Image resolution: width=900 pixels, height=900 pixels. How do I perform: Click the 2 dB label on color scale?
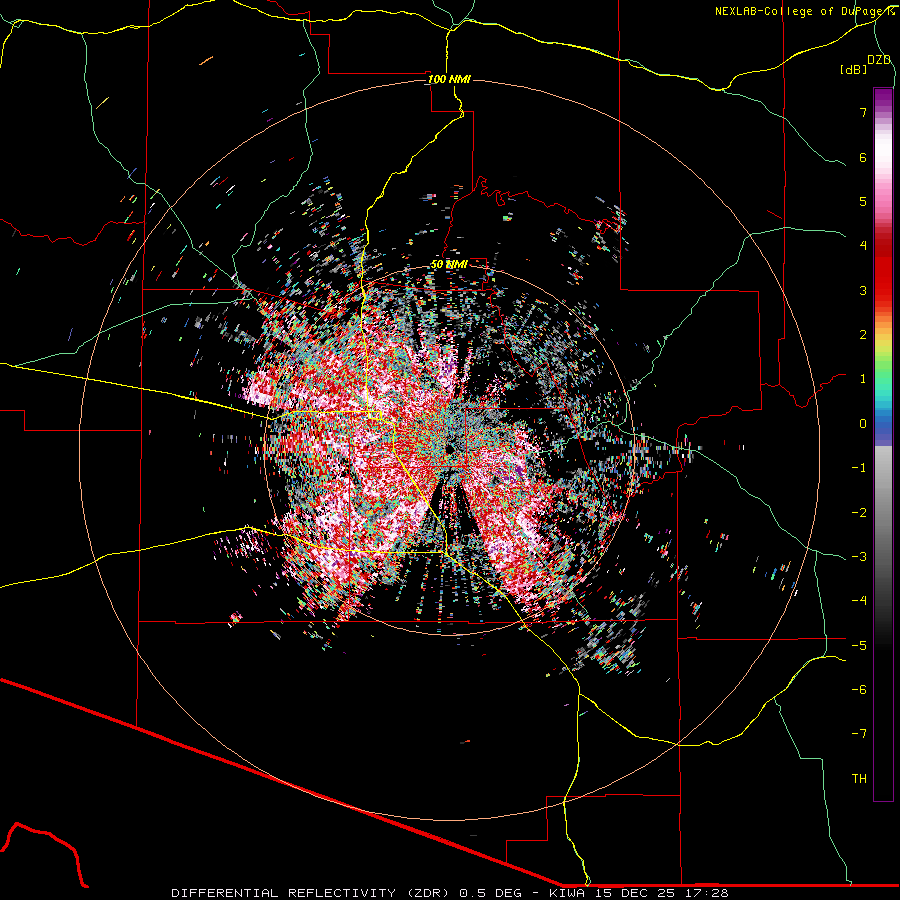(863, 335)
